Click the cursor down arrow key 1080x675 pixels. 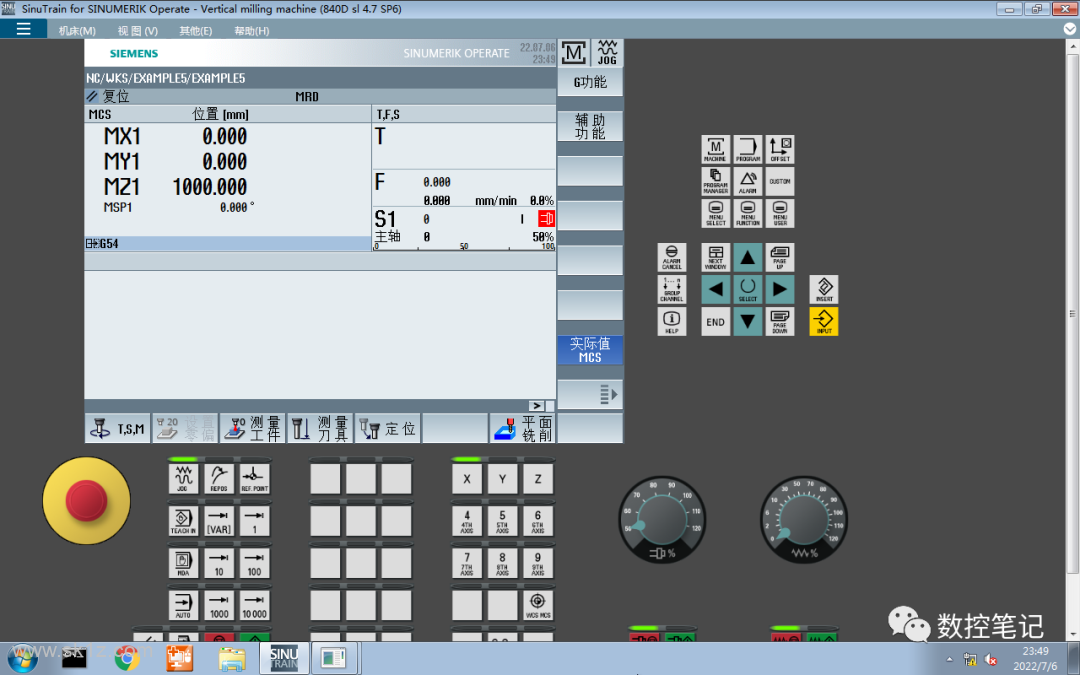pyautogui.click(x=747, y=322)
